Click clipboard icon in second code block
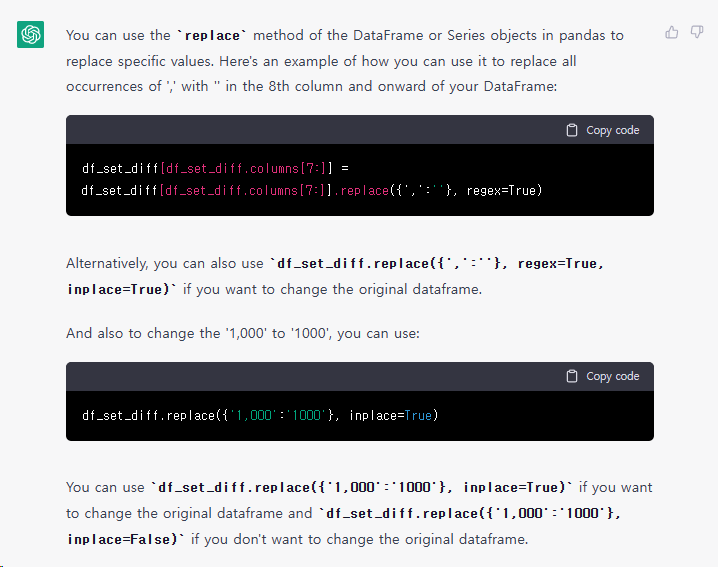 pos(572,376)
